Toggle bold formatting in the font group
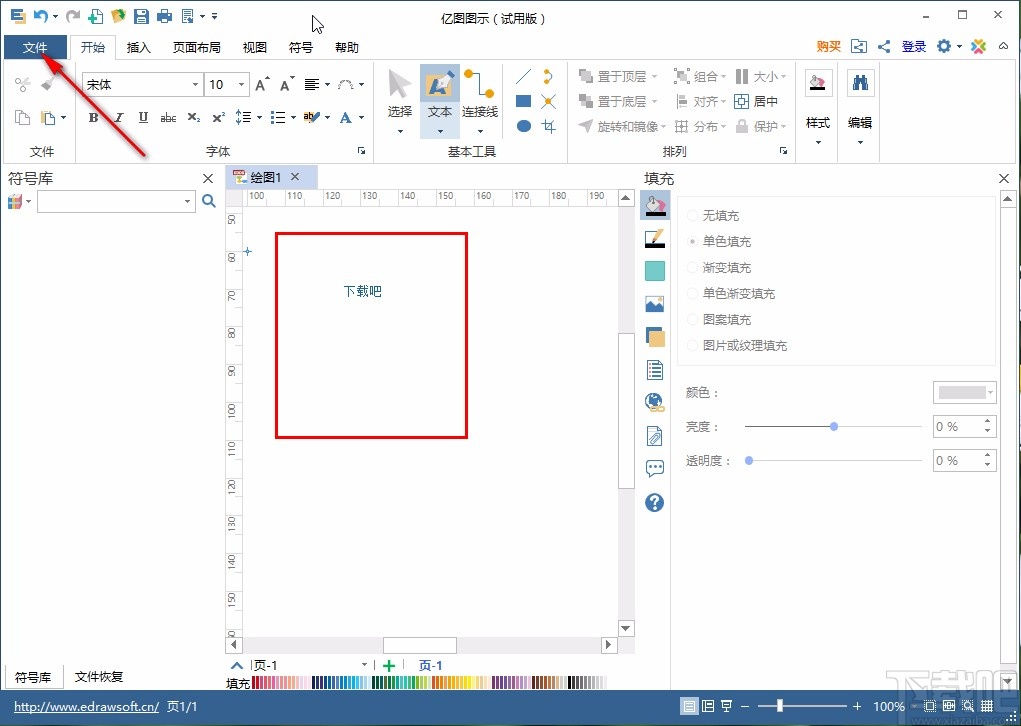The width and height of the screenshot is (1021, 726). point(92,117)
